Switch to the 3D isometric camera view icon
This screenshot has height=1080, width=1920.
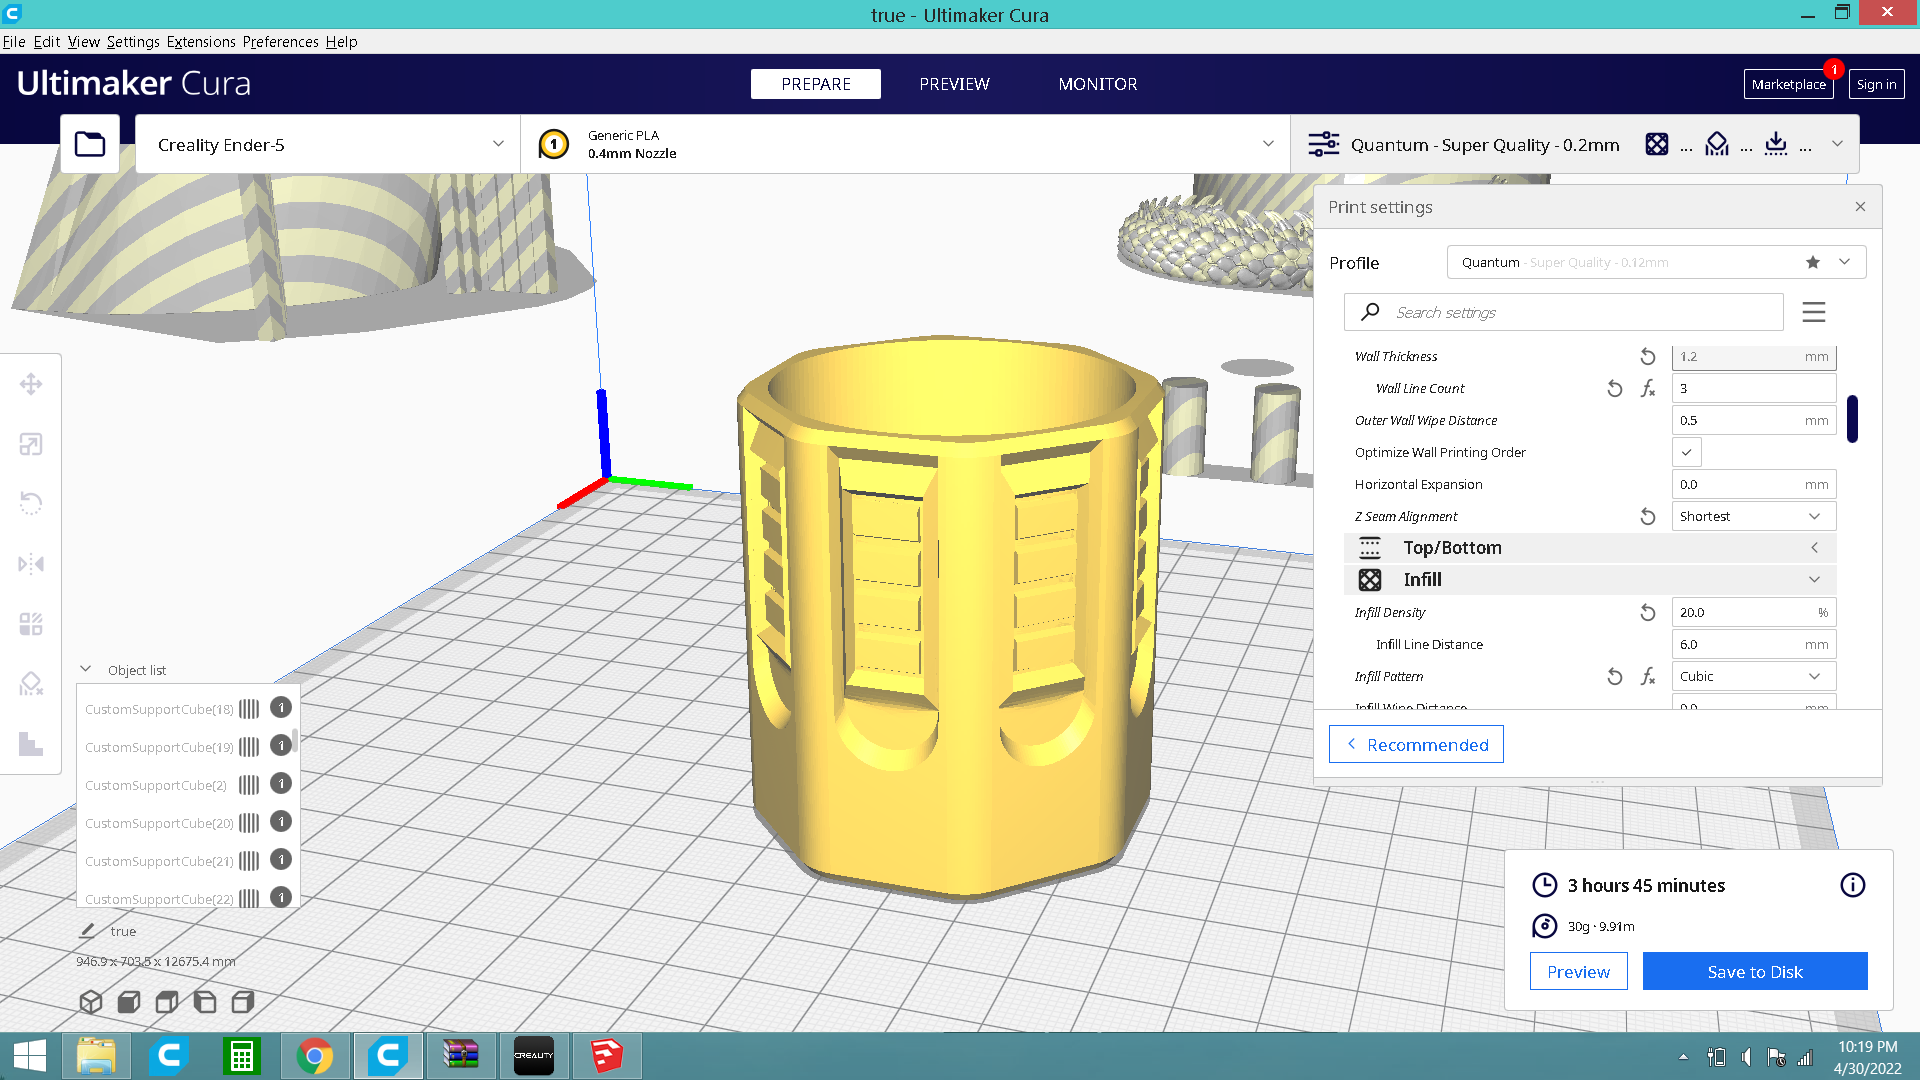pos(91,1002)
